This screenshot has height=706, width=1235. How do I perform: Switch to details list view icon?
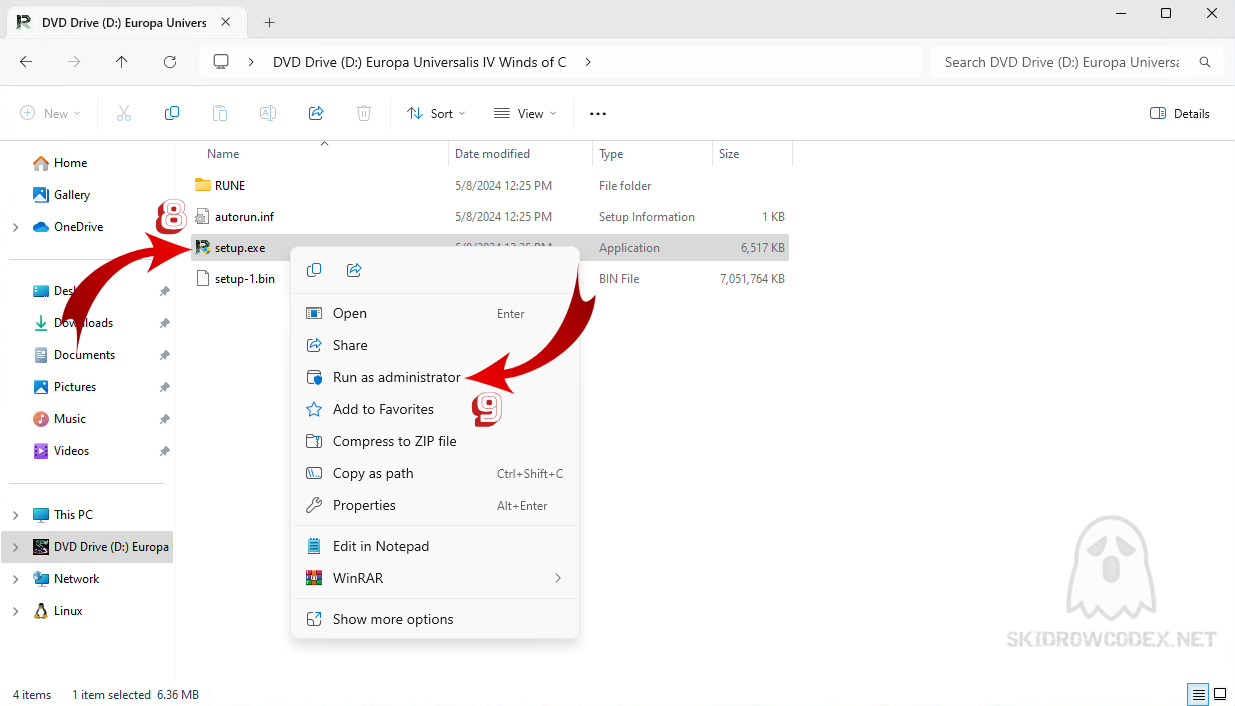click(1198, 694)
